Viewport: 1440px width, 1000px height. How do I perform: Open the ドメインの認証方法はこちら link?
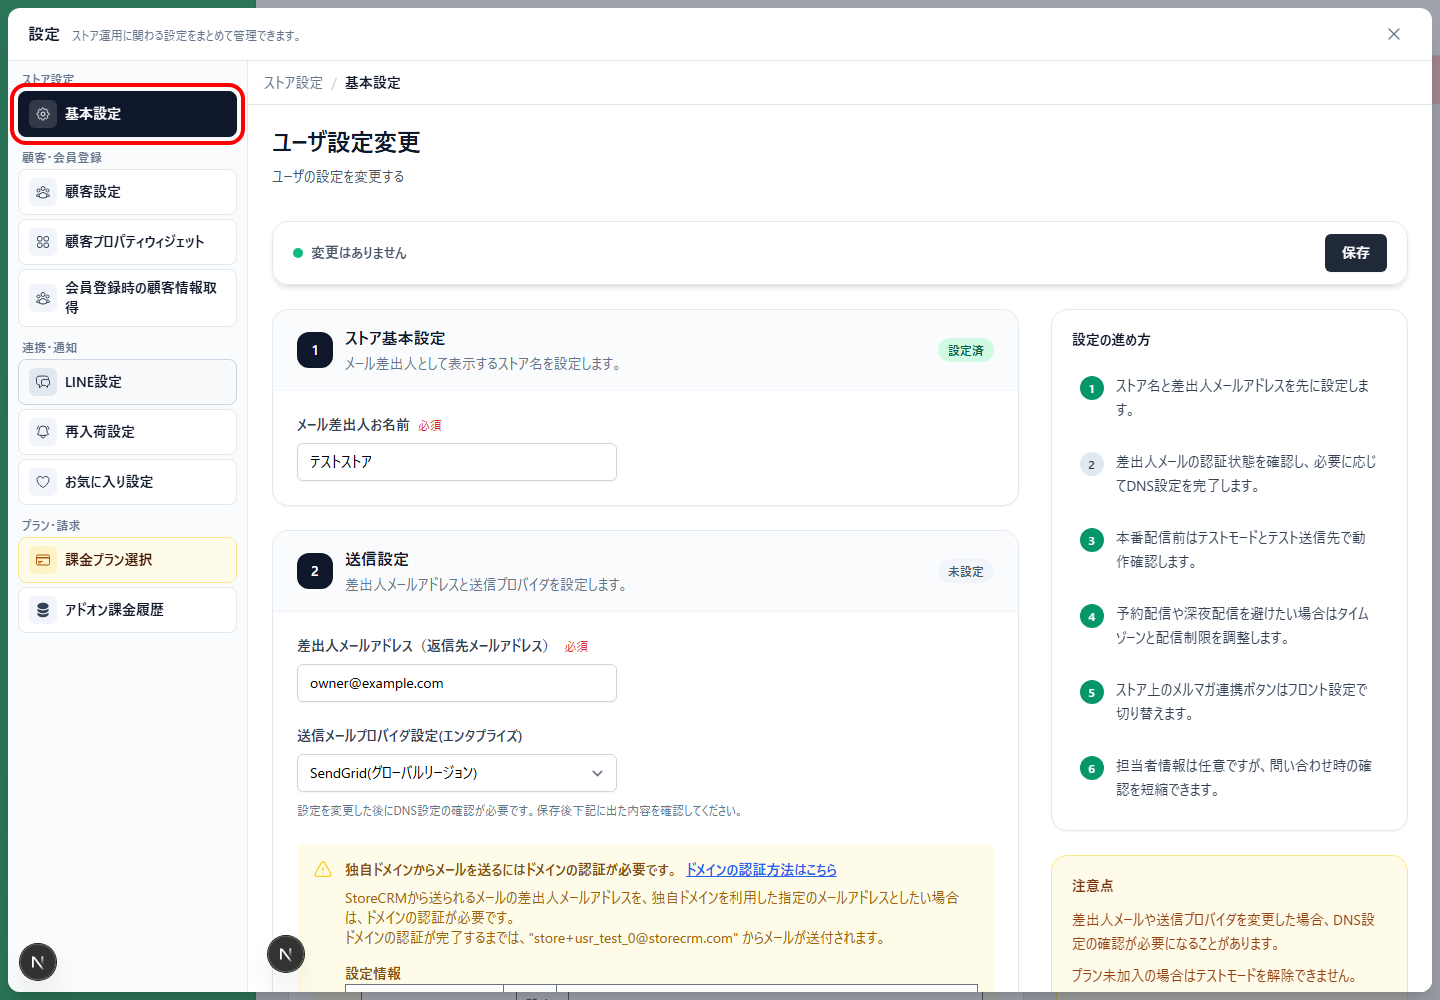pos(761,870)
